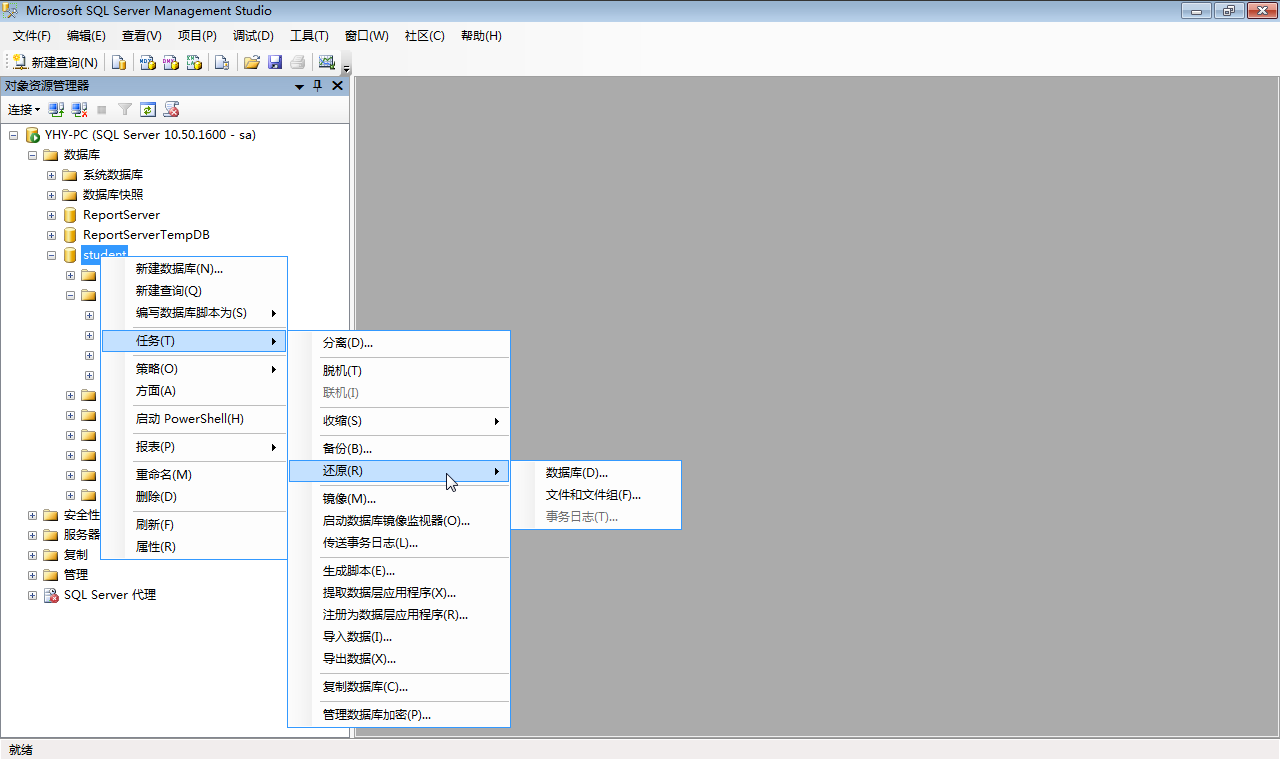Click the Analysis Services XMLA Query icon
The width and height of the screenshot is (1280, 760).
[x=195, y=62]
